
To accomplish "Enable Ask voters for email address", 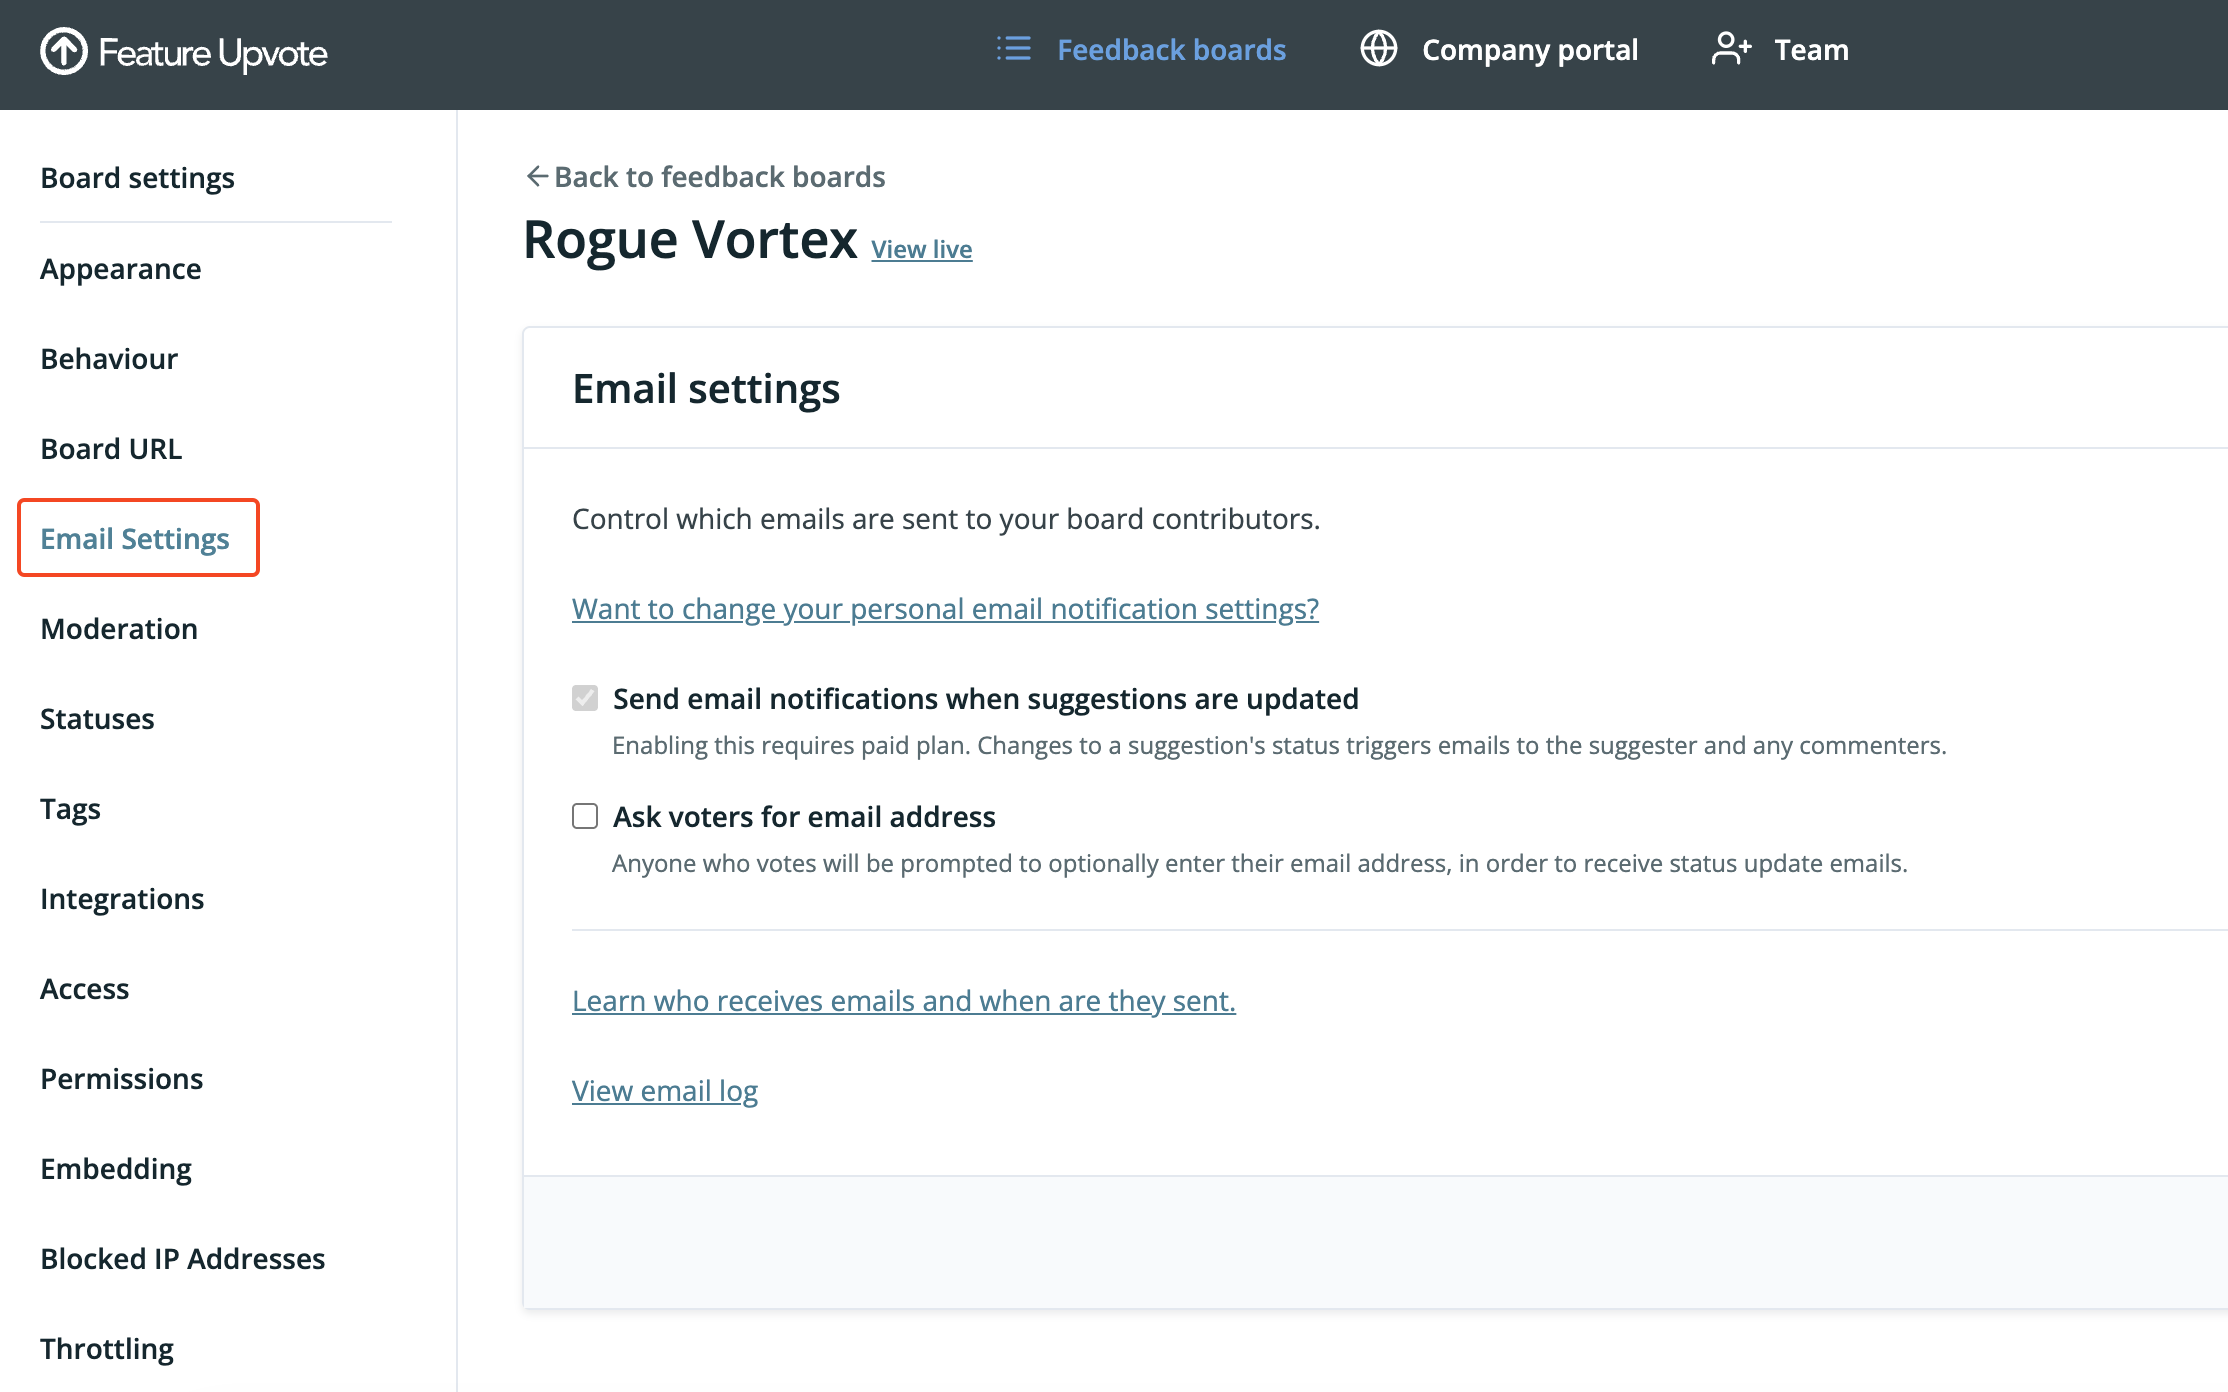I will click(x=585, y=816).
